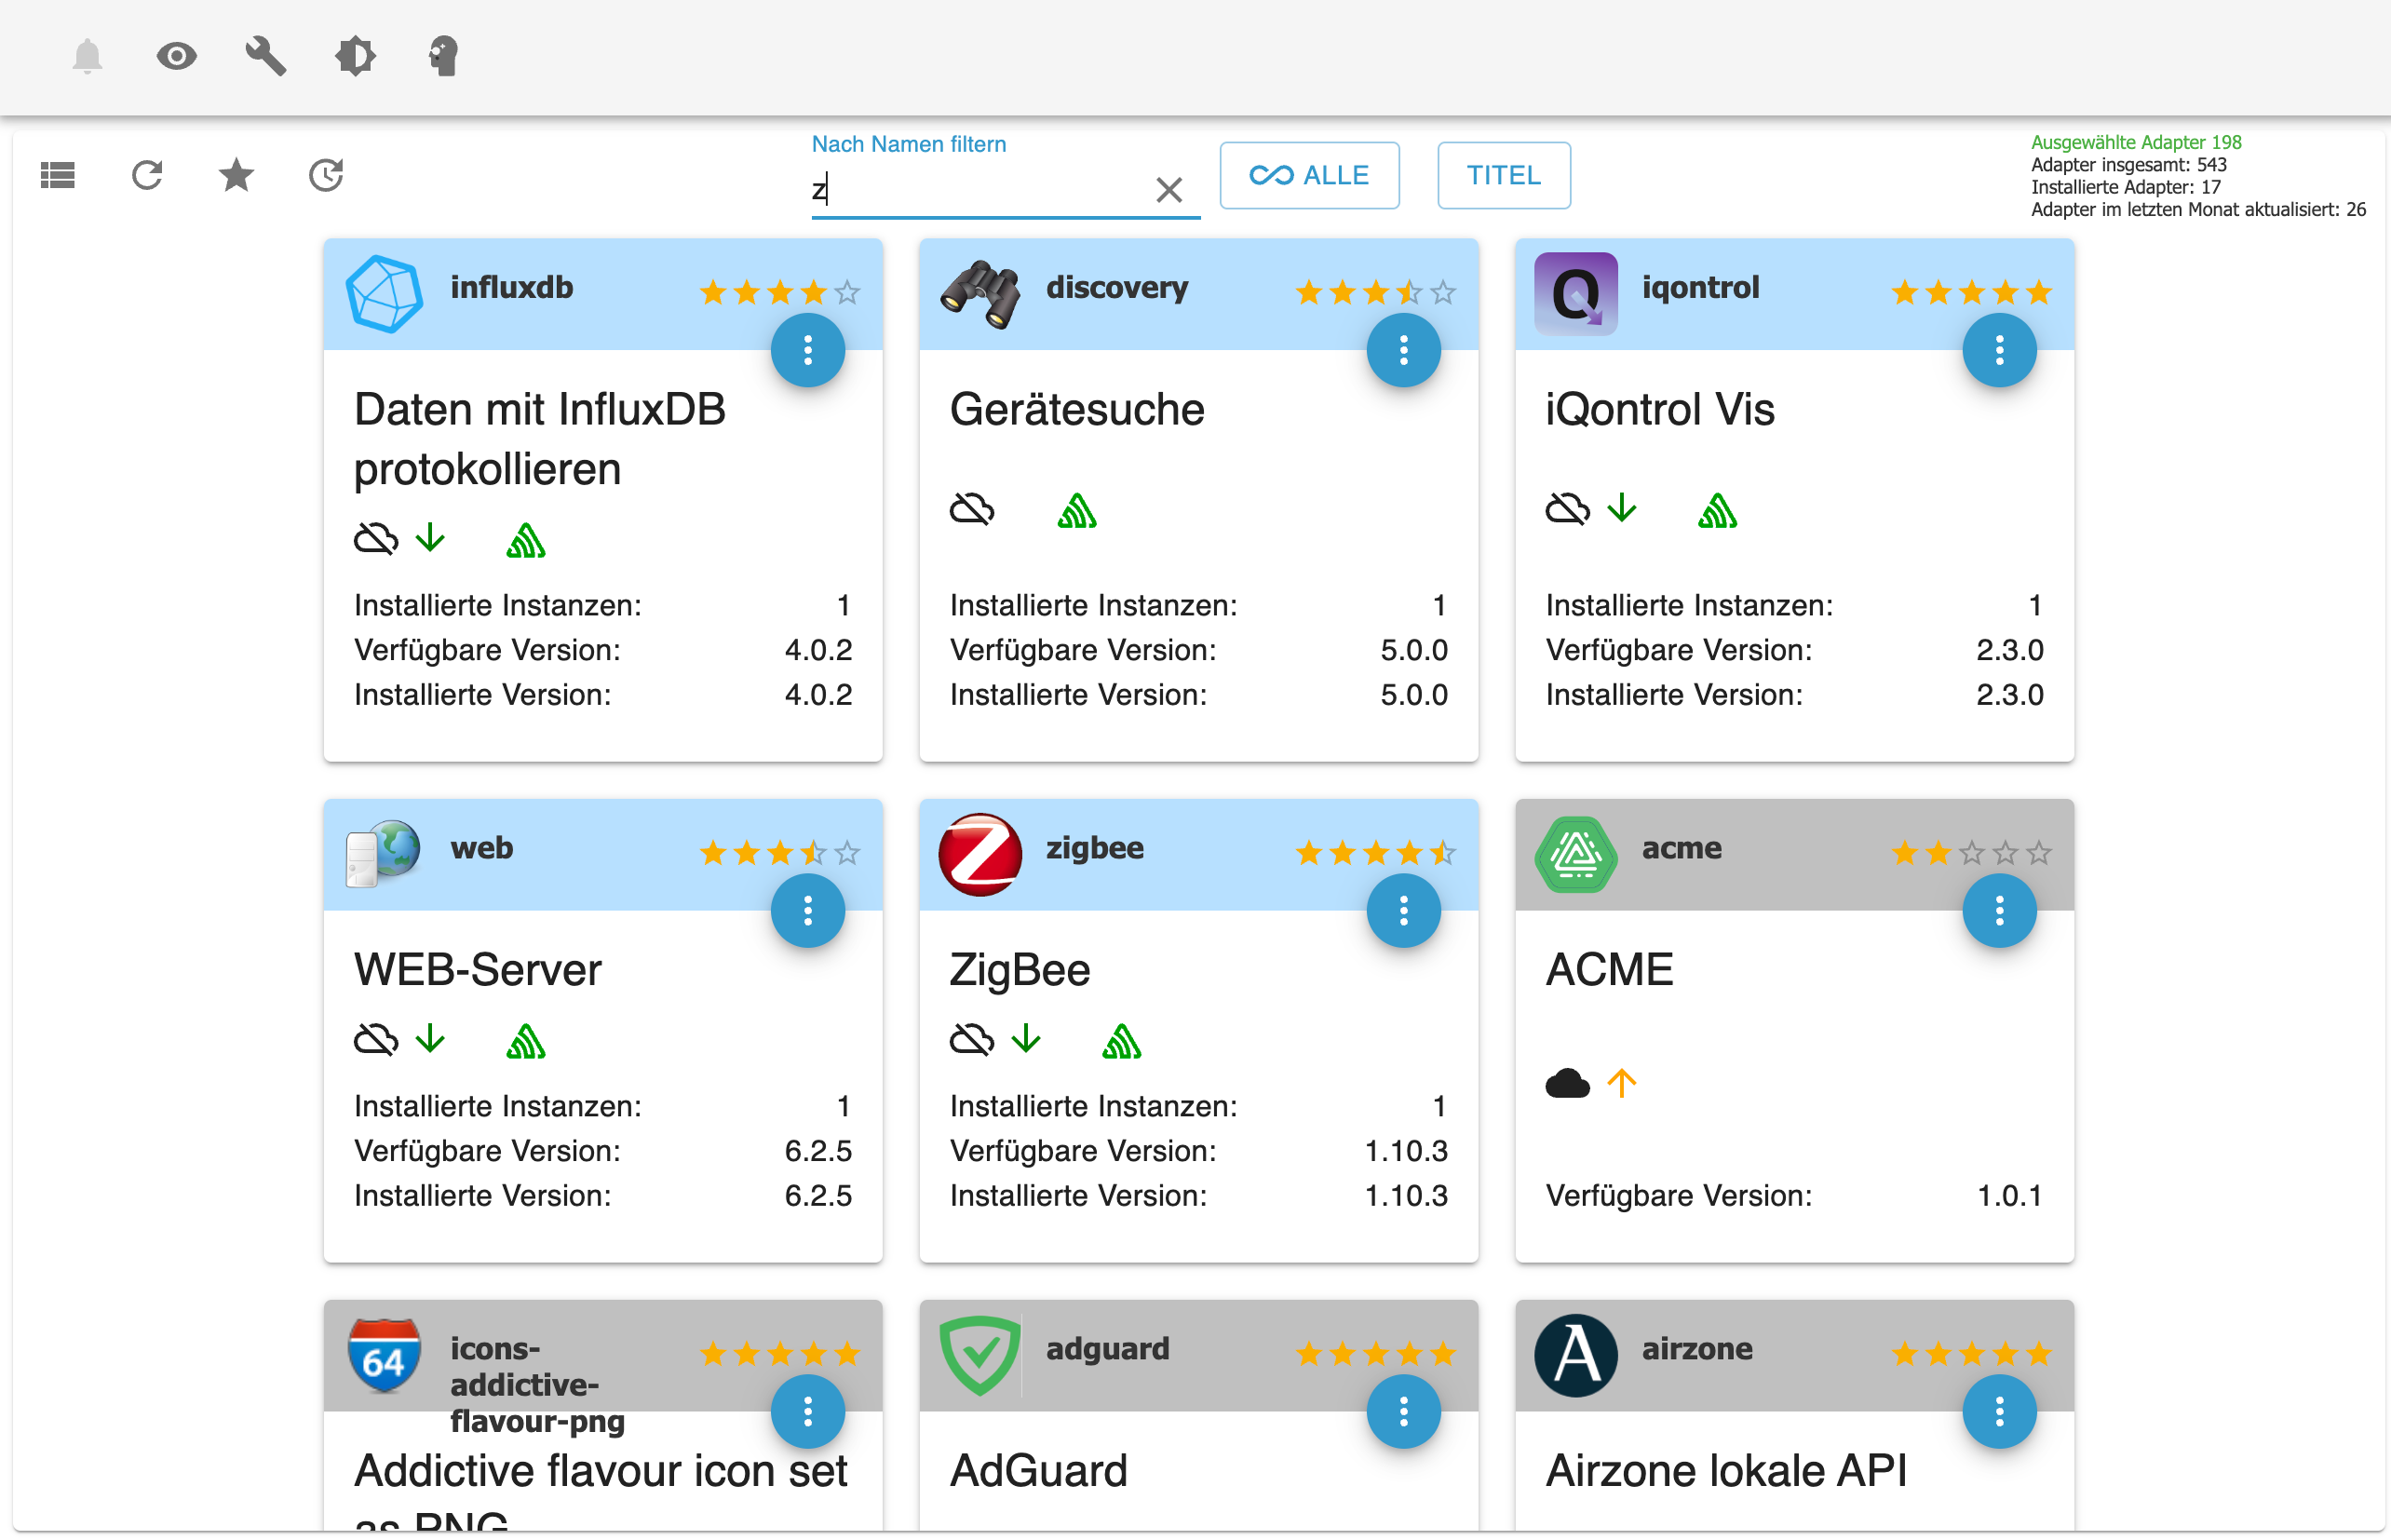Click the iqontrol star rating
Screen dimensions: 2391x1540
[x=1971, y=292]
